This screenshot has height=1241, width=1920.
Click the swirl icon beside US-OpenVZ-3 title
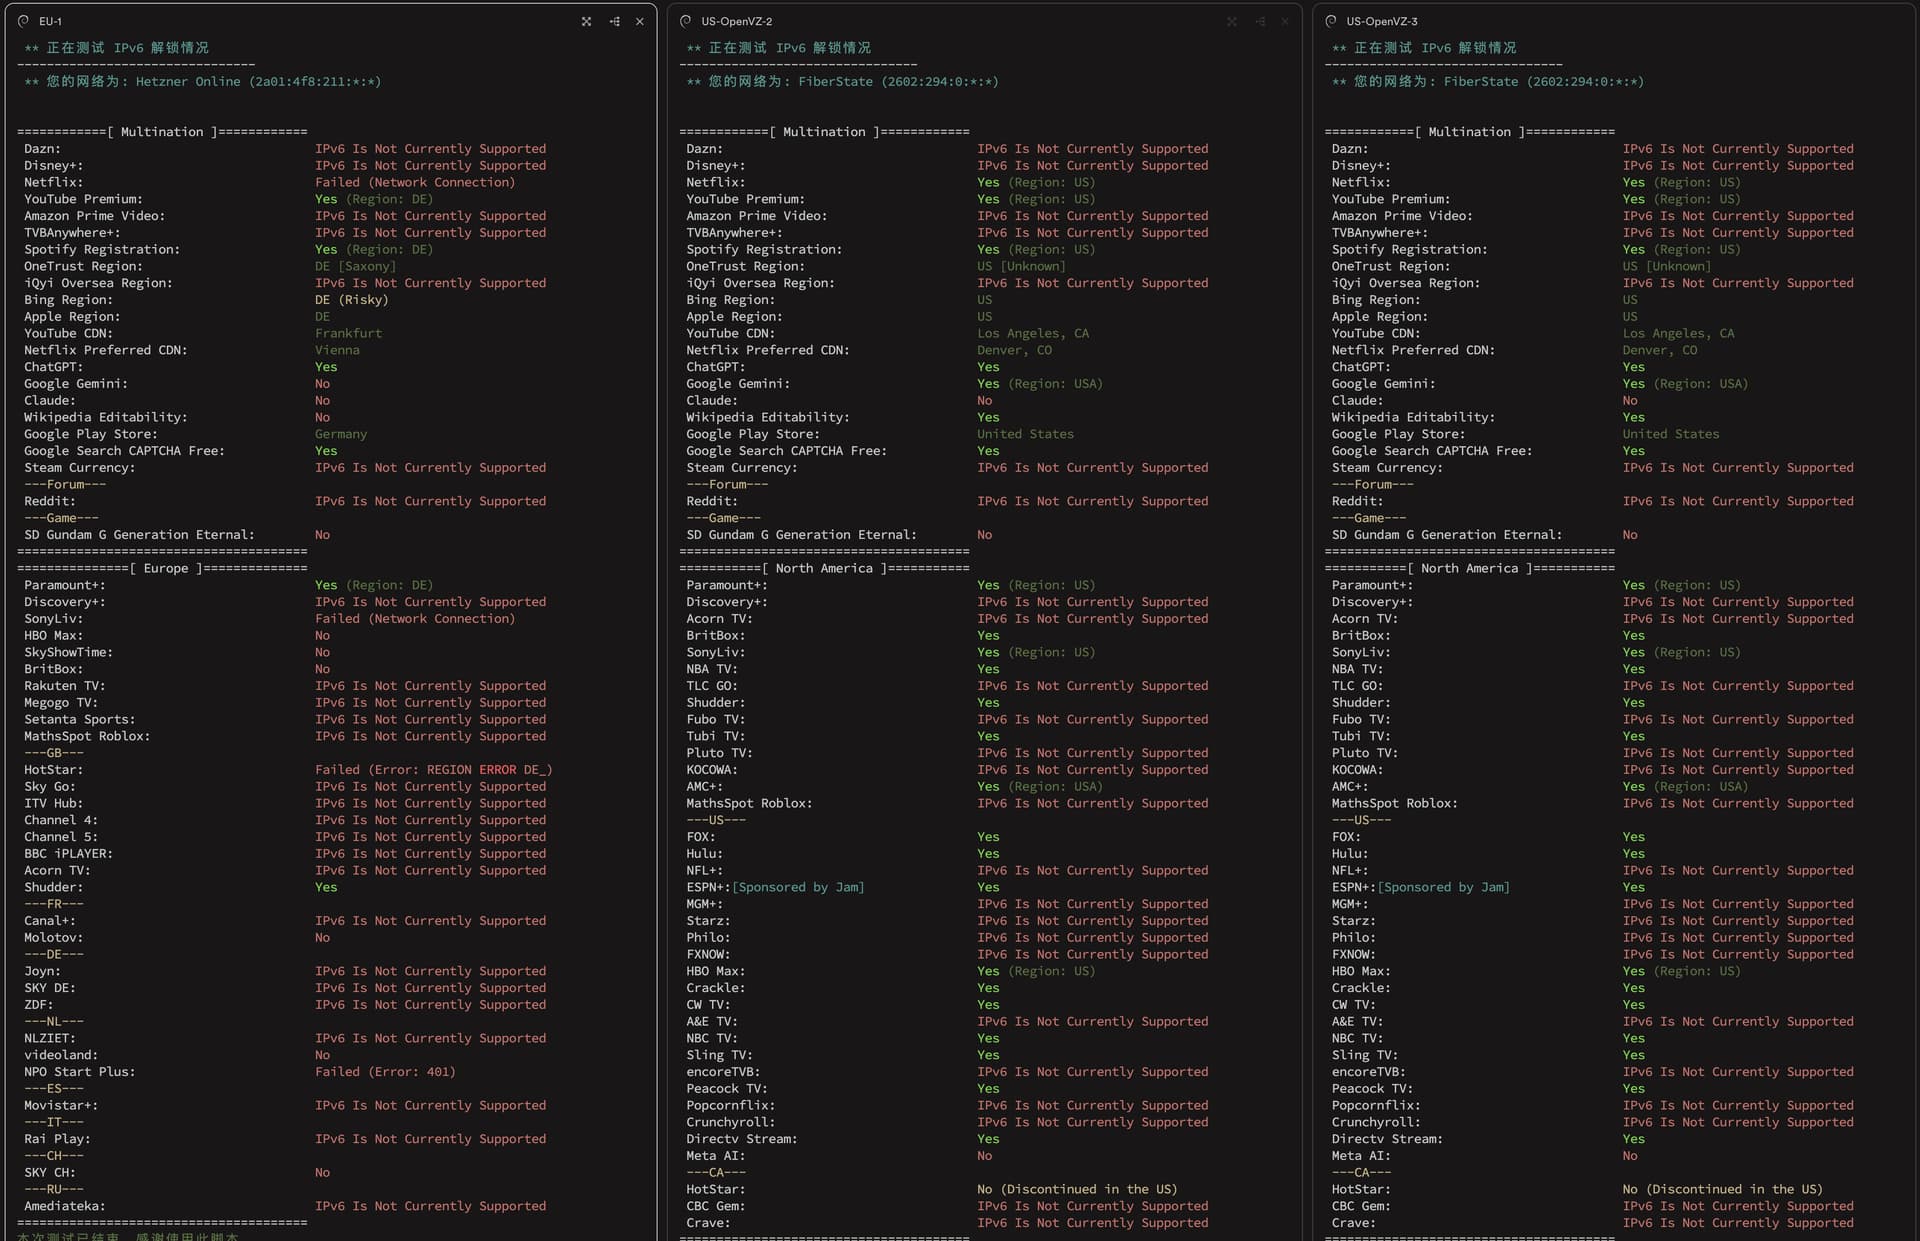[x=1331, y=21]
